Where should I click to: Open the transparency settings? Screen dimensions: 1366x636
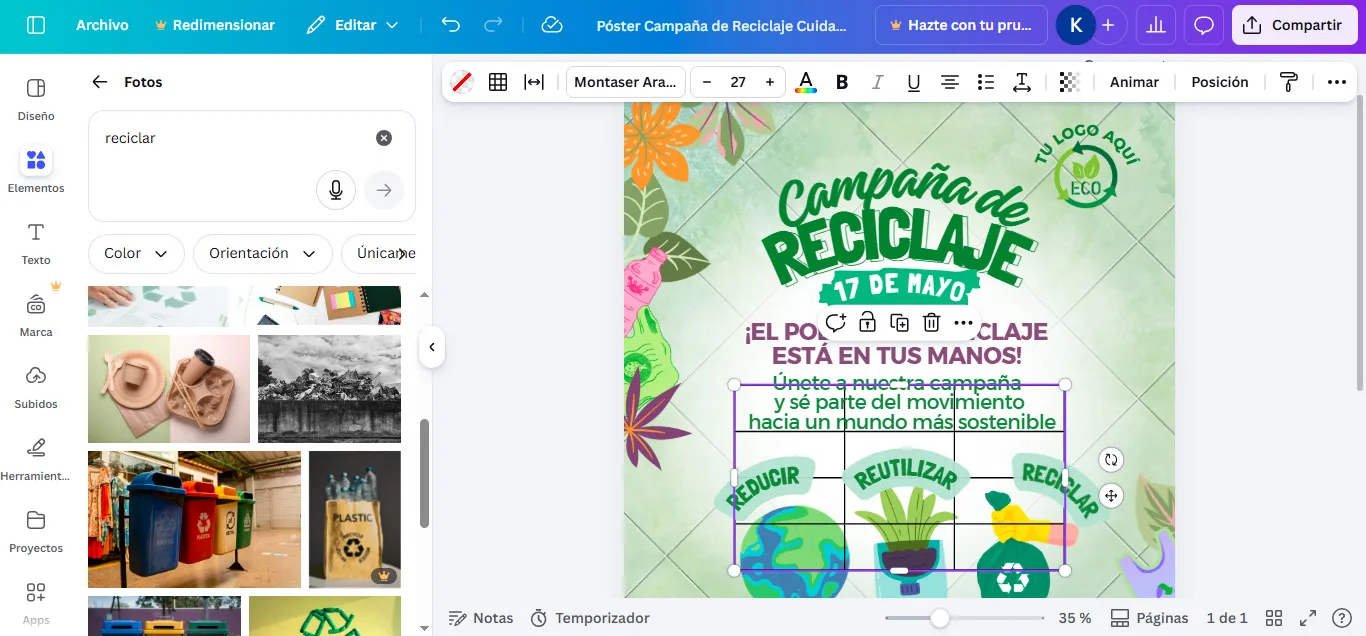point(1068,82)
